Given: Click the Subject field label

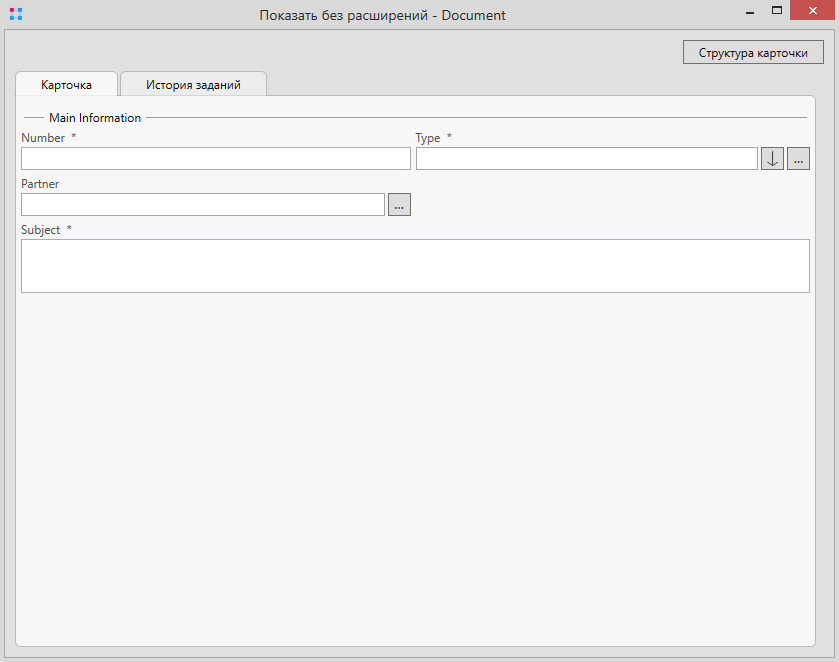Looking at the screenshot, I should (x=41, y=230).
